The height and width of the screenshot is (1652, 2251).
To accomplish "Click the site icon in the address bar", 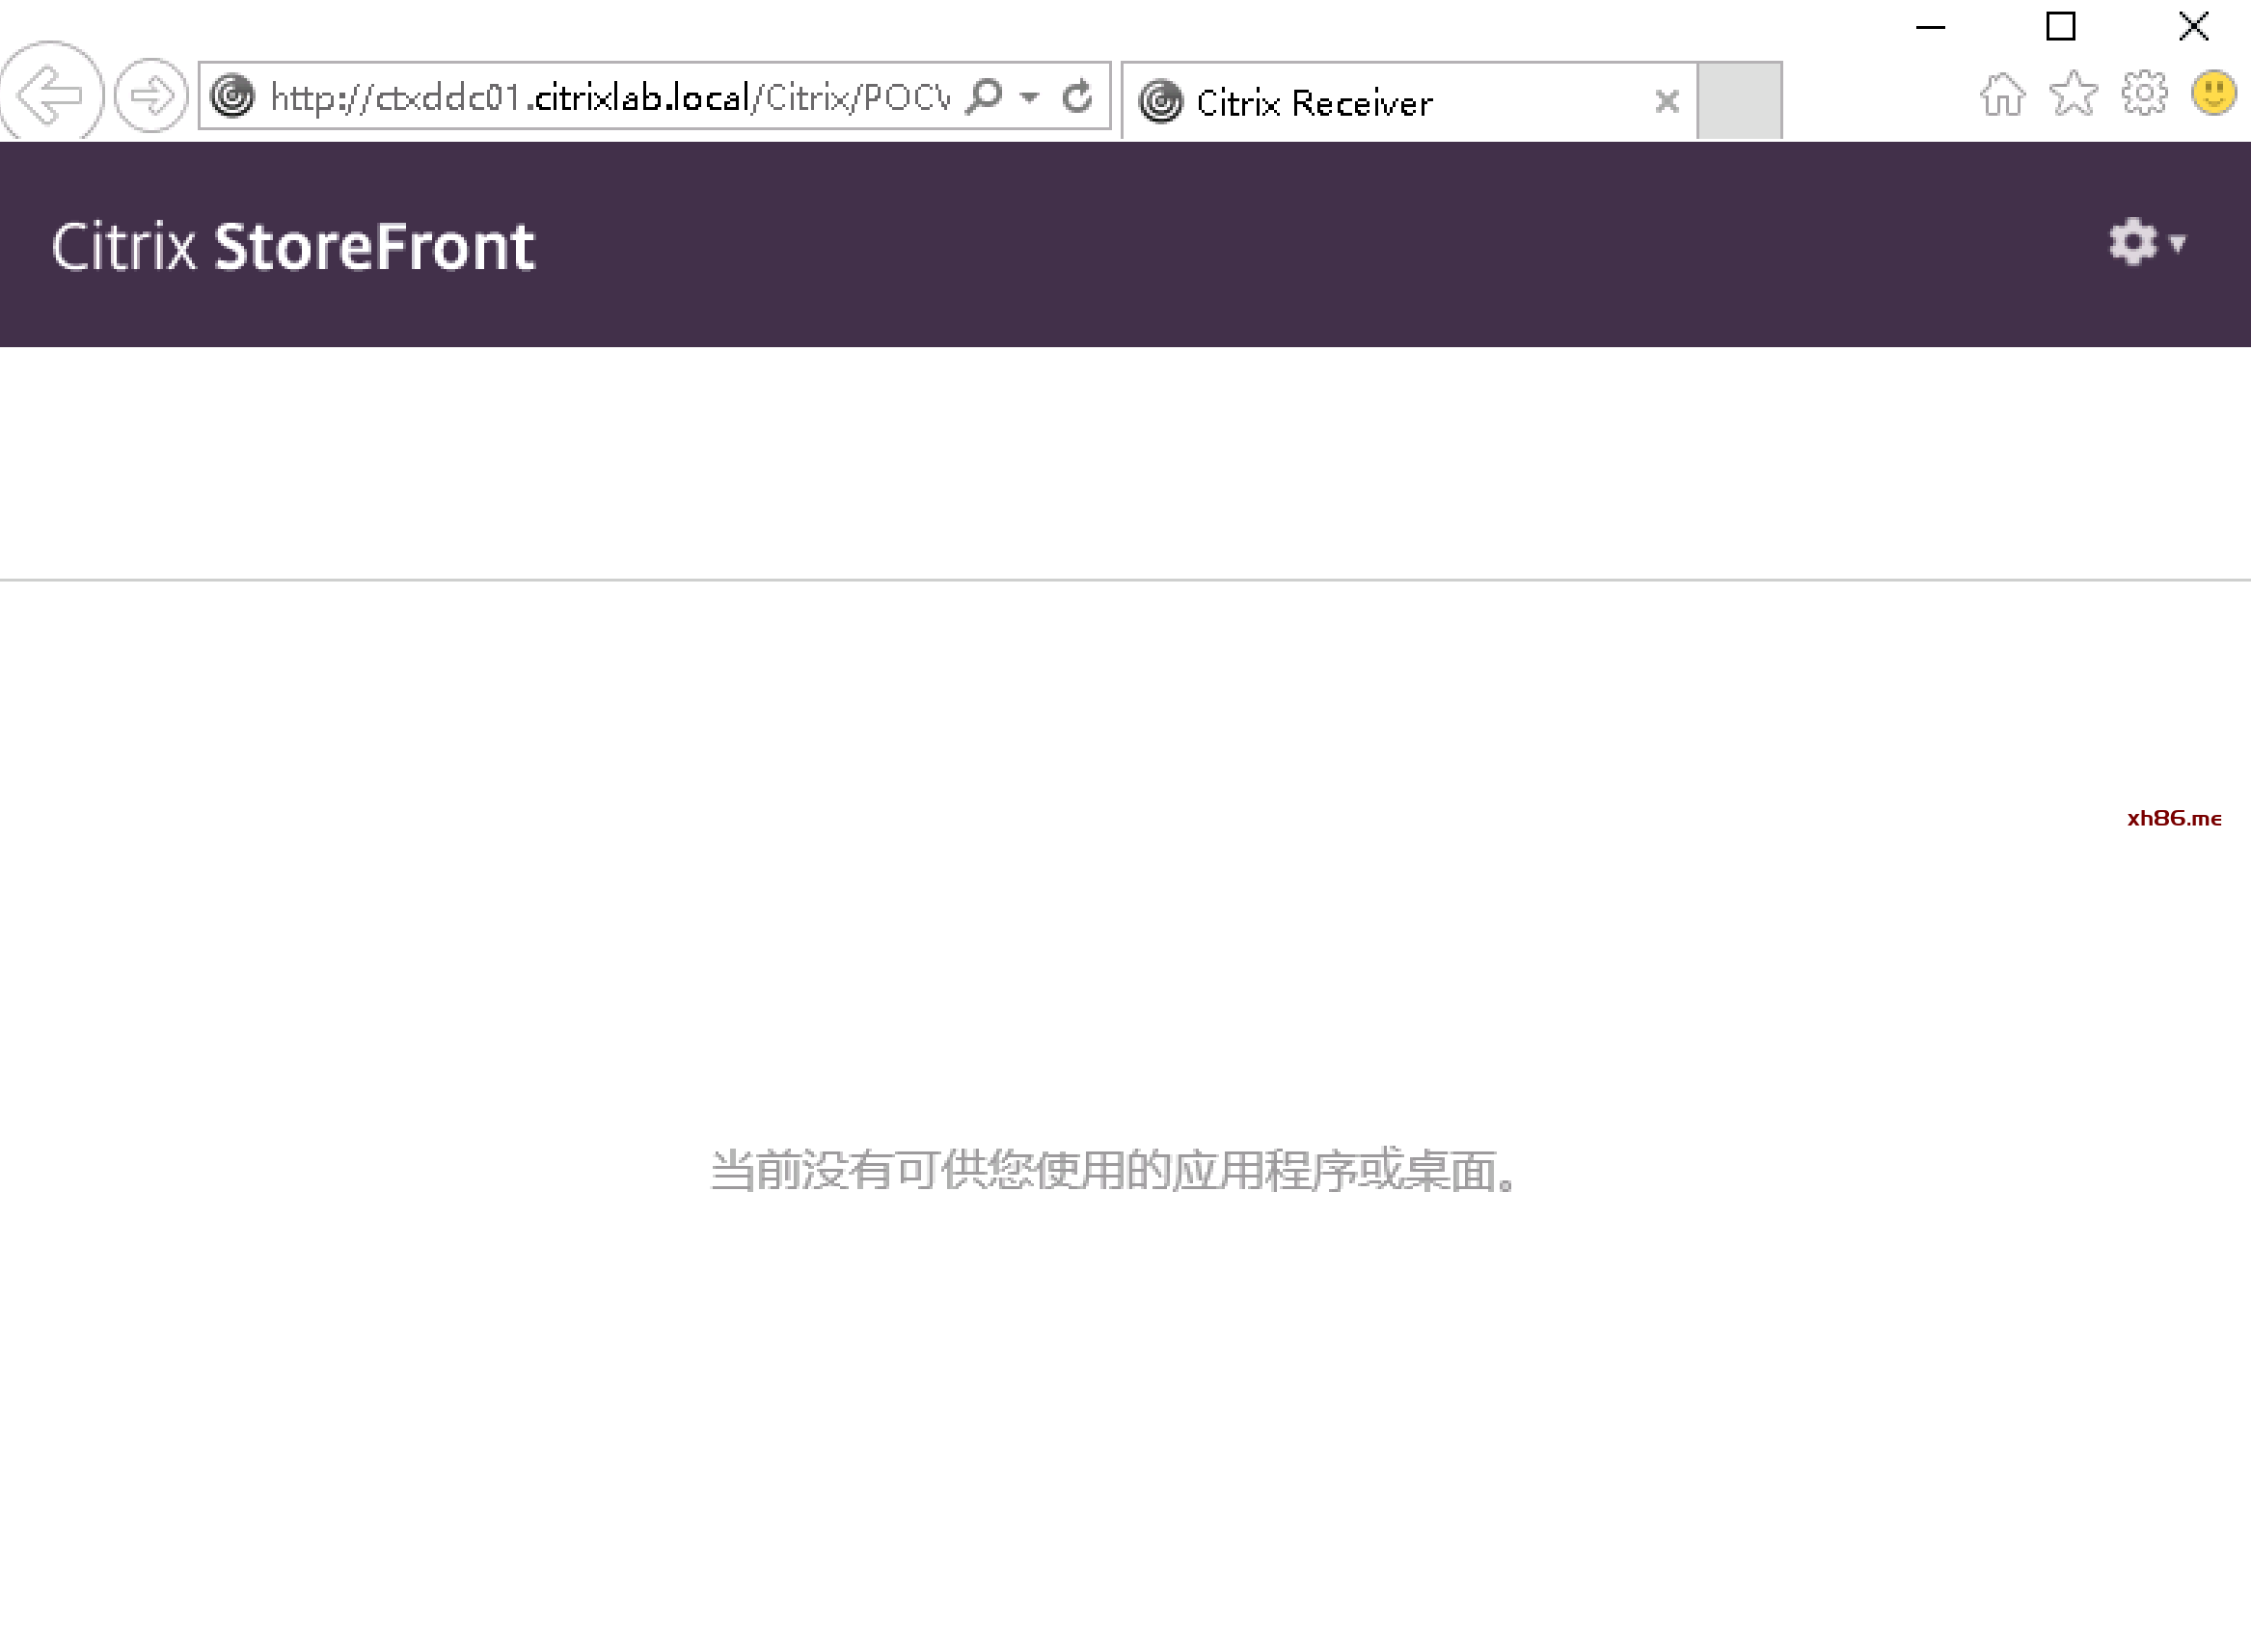I will click(x=233, y=96).
